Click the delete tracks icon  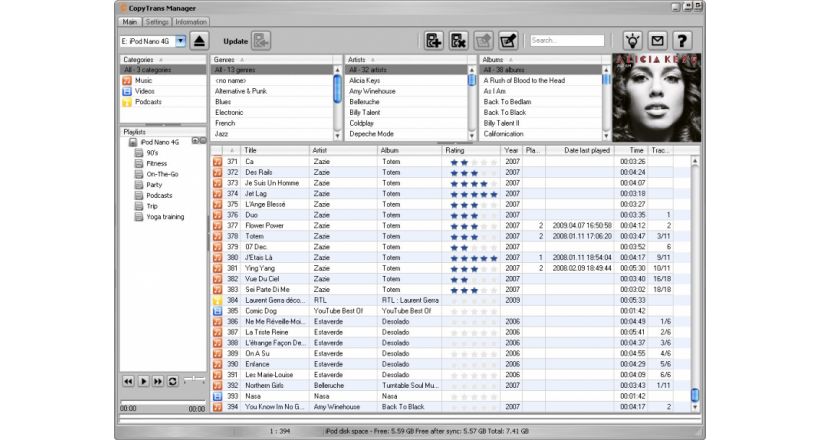(x=458, y=41)
